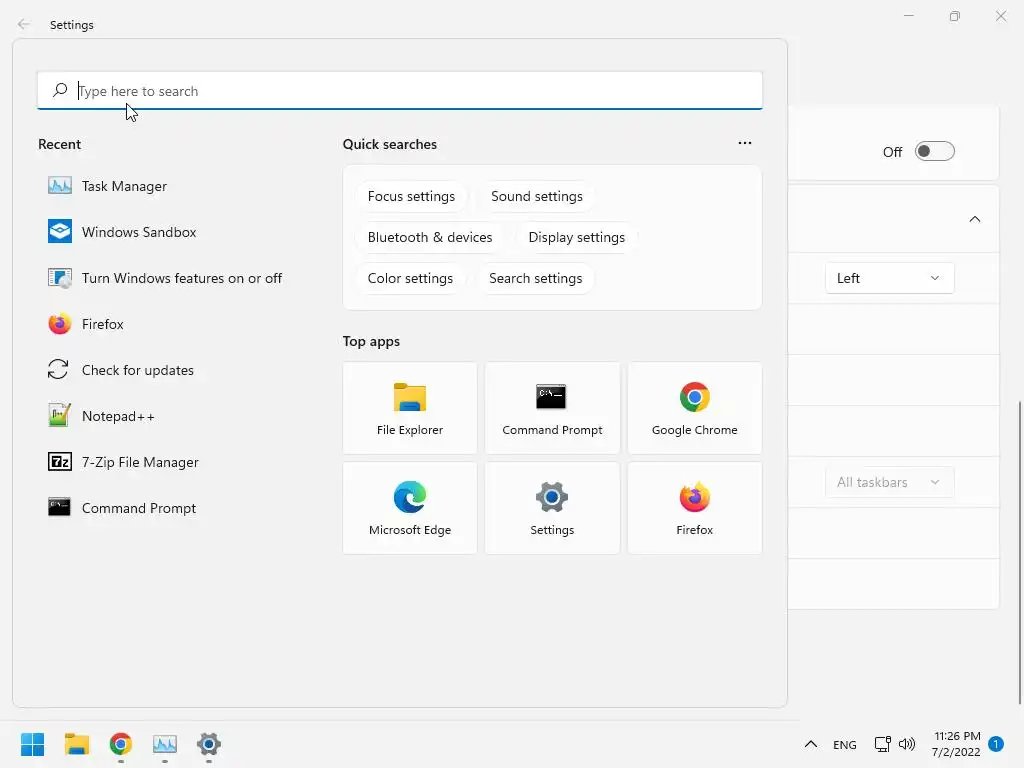Viewport: 1024px width, 768px height.
Task: Collapse the section with the up chevron
Action: coord(974,219)
